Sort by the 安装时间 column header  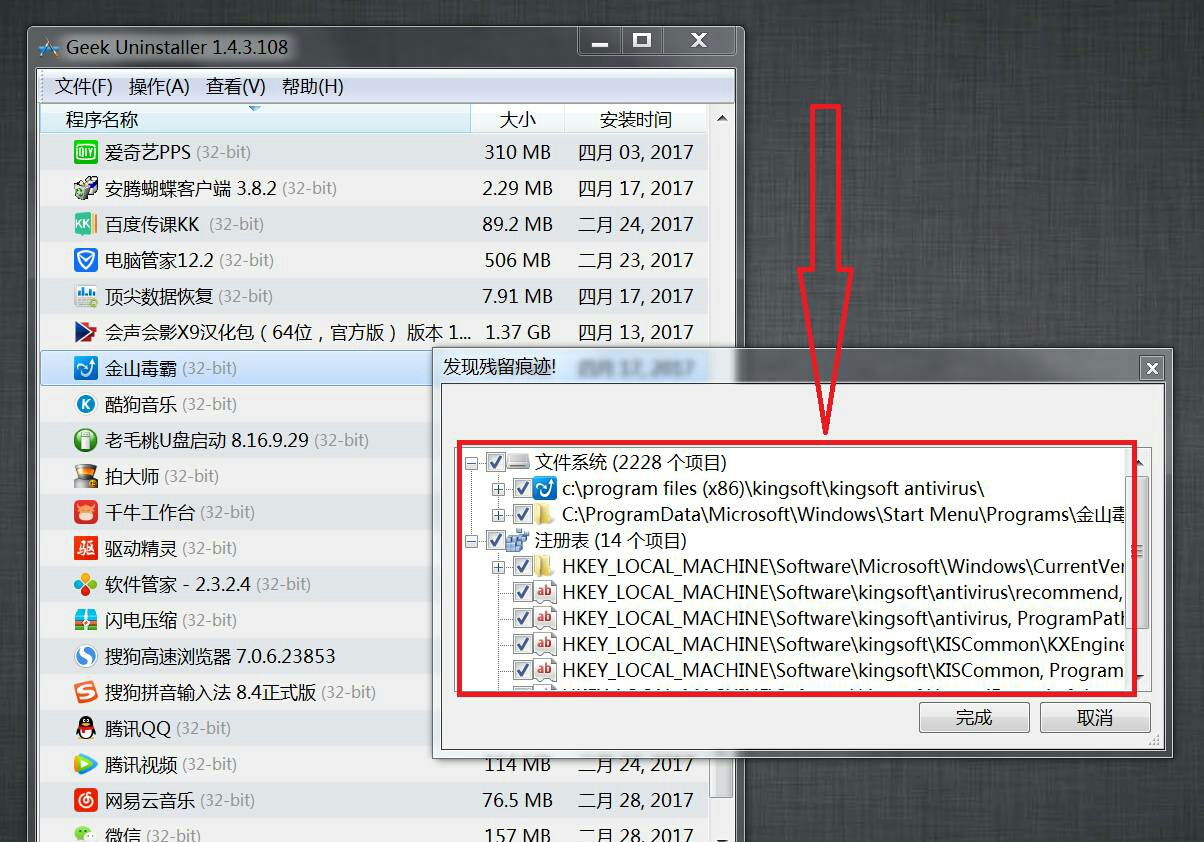click(636, 120)
